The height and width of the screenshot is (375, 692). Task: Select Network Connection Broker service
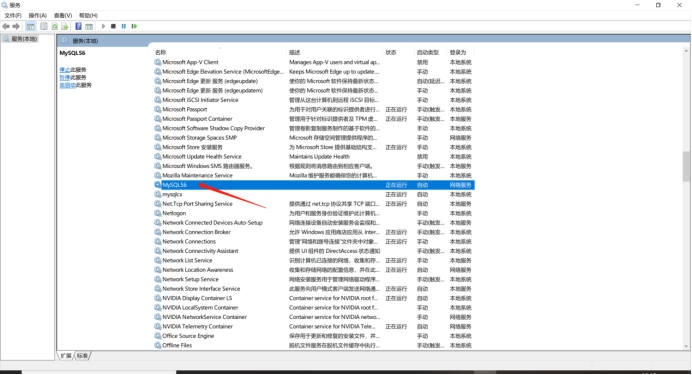(x=196, y=232)
